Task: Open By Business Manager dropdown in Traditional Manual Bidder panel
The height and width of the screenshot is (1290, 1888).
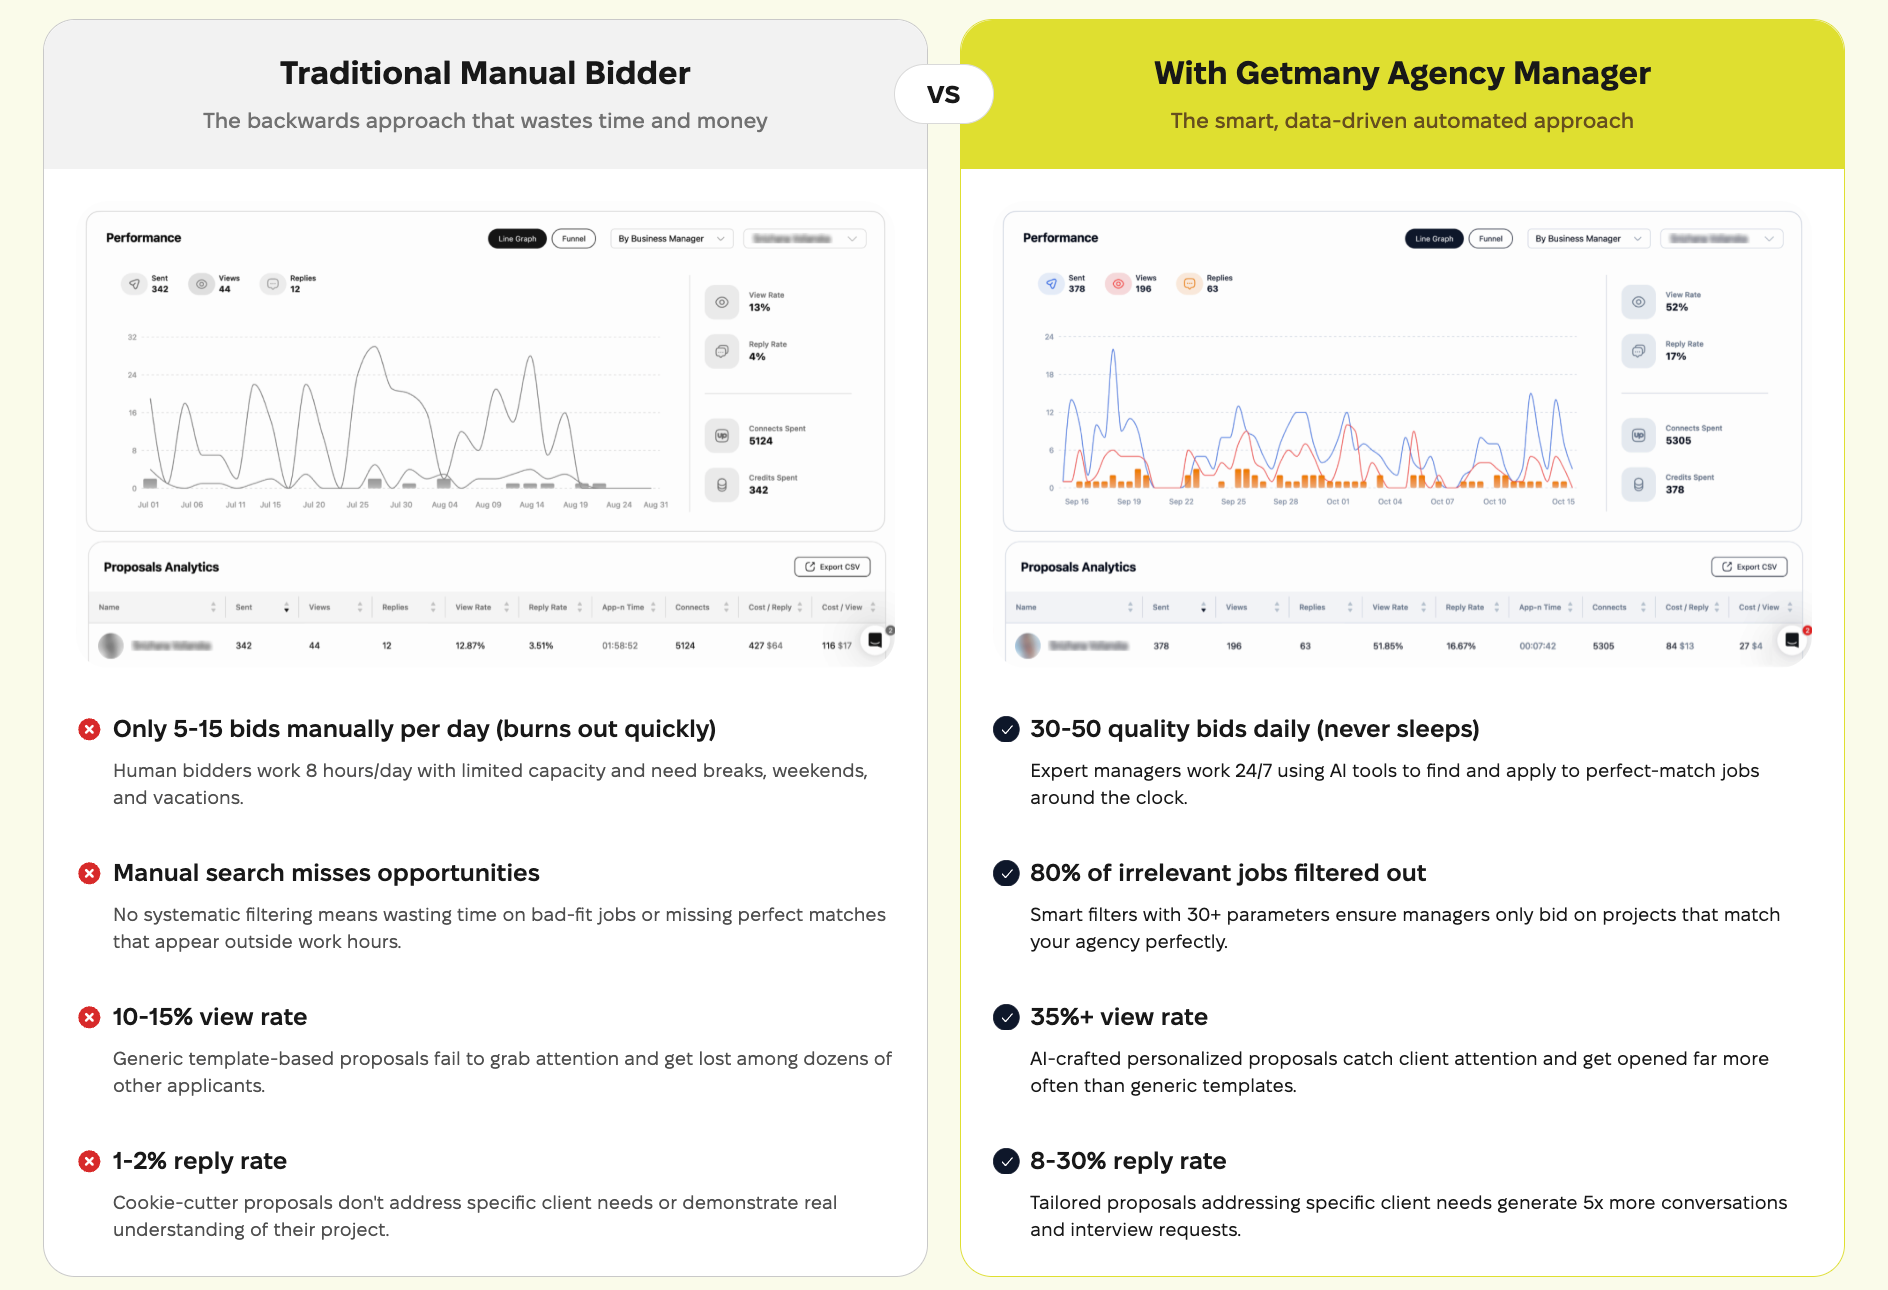Action: (x=671, y=239)
